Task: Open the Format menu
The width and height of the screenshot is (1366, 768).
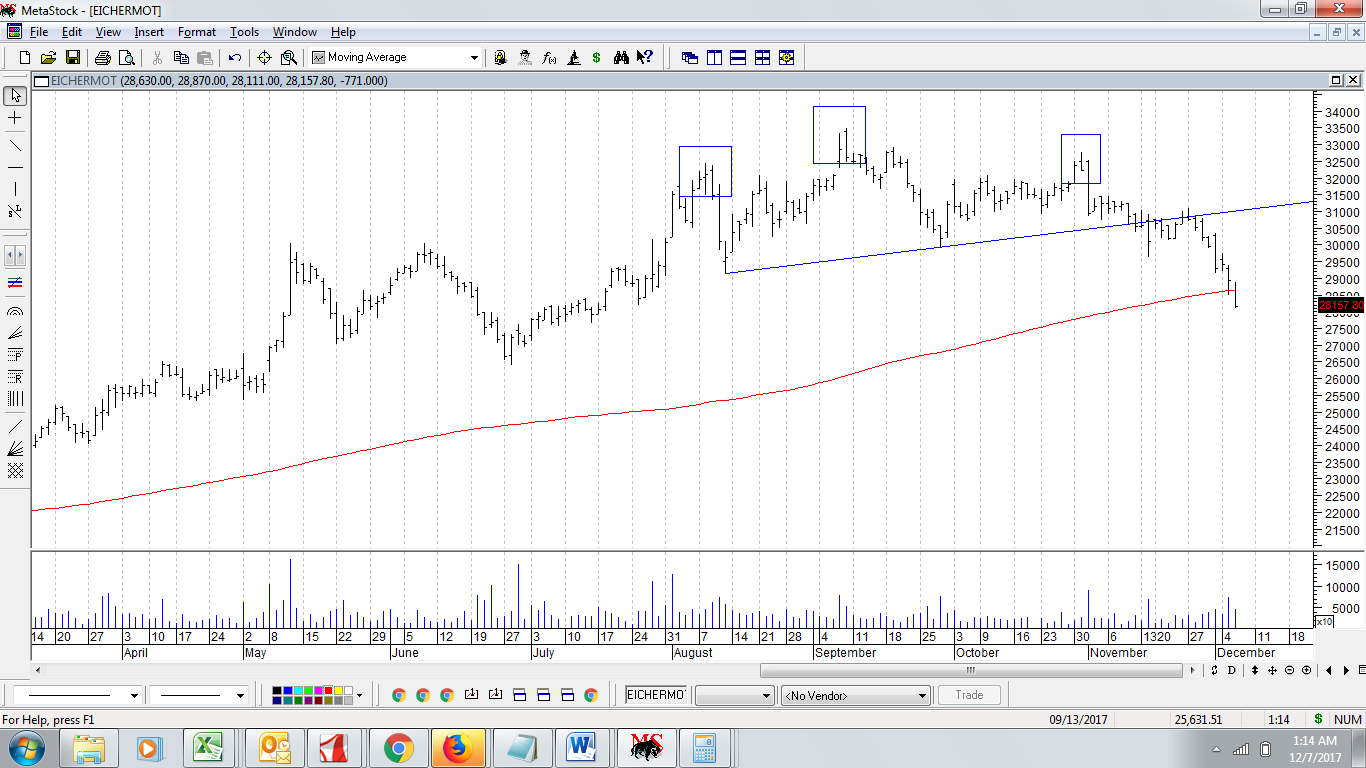Action: click(x=197, y=32)
